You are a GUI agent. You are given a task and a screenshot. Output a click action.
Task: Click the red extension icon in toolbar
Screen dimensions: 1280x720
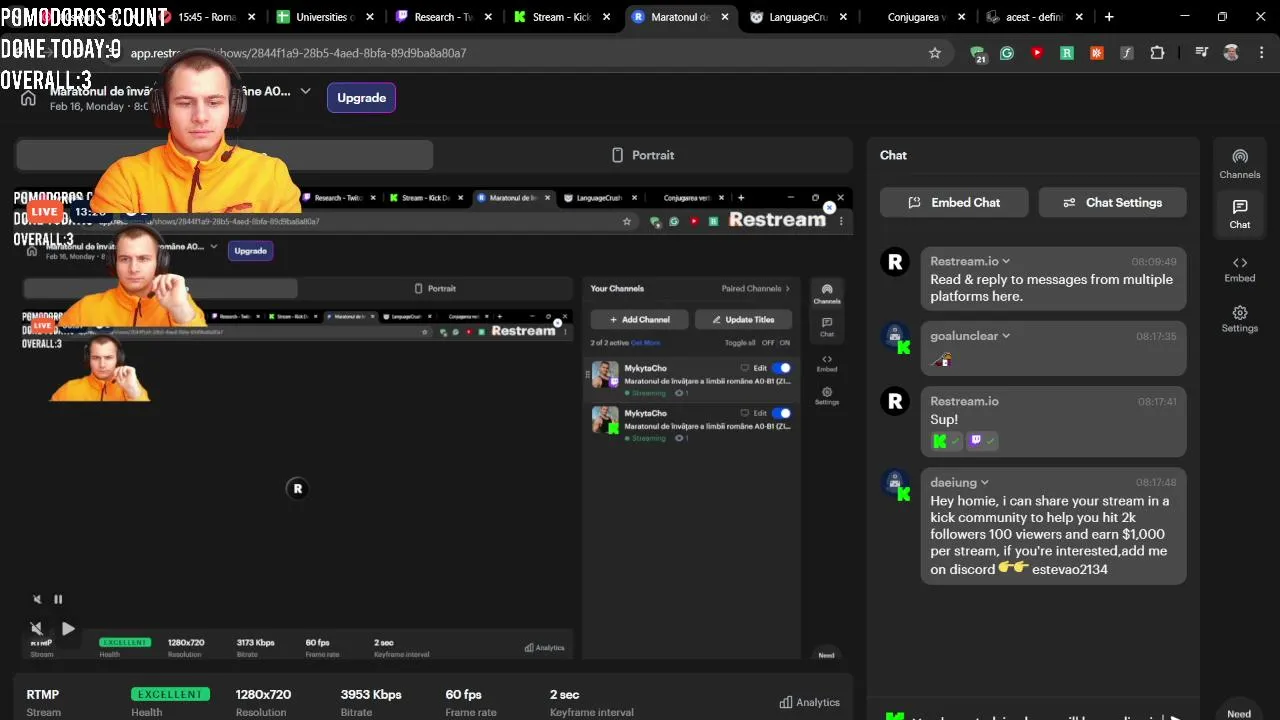(x=1037, y=53)
